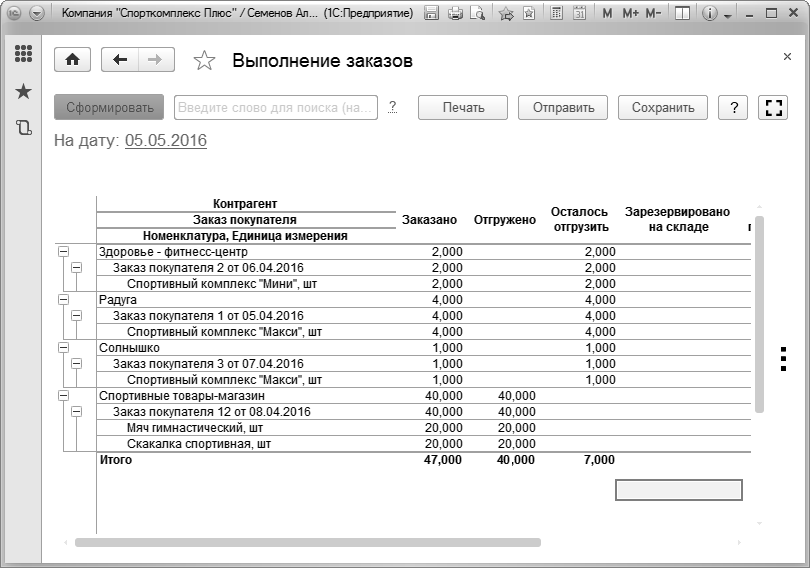Close the Выполнение заказов report tab
The height and width of the screenshot is (568, 810).
pyautogui.click(x=787, y=56)
